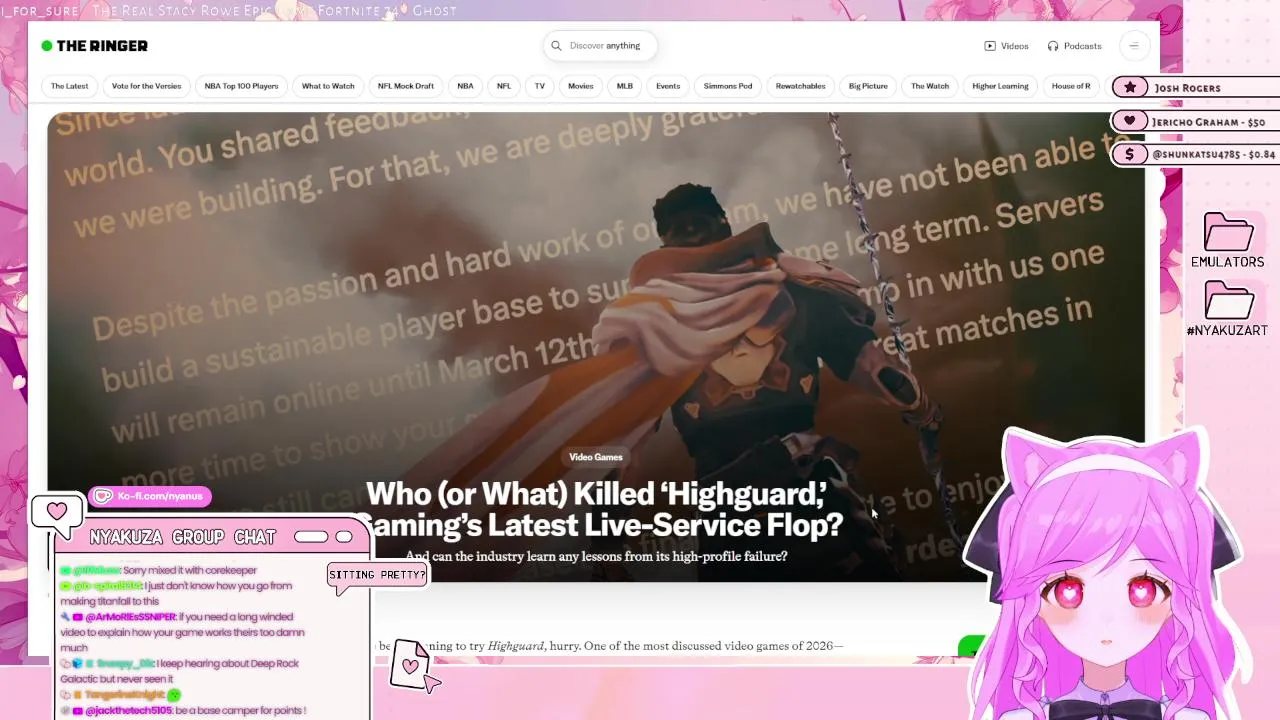This screenshot has height=720, width=1280.
Task: Select the Big Picture pill
Action: point(868,86)
